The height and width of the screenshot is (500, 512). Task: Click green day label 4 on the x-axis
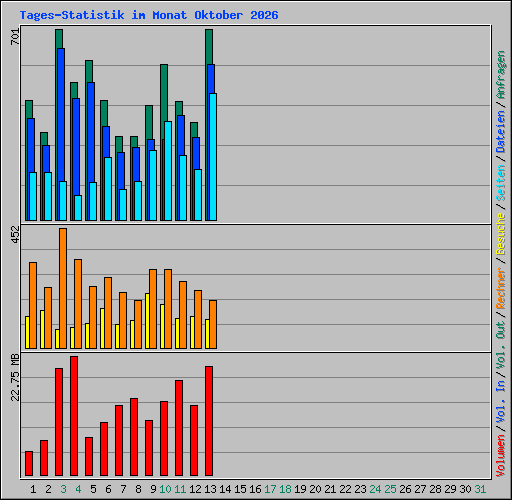78,489
